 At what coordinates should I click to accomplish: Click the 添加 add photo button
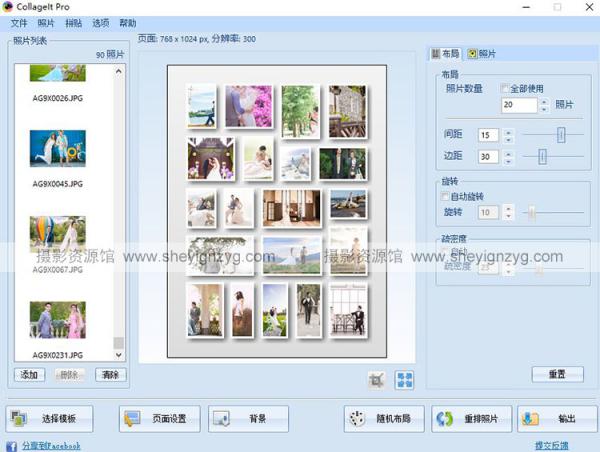coord(30,375)
